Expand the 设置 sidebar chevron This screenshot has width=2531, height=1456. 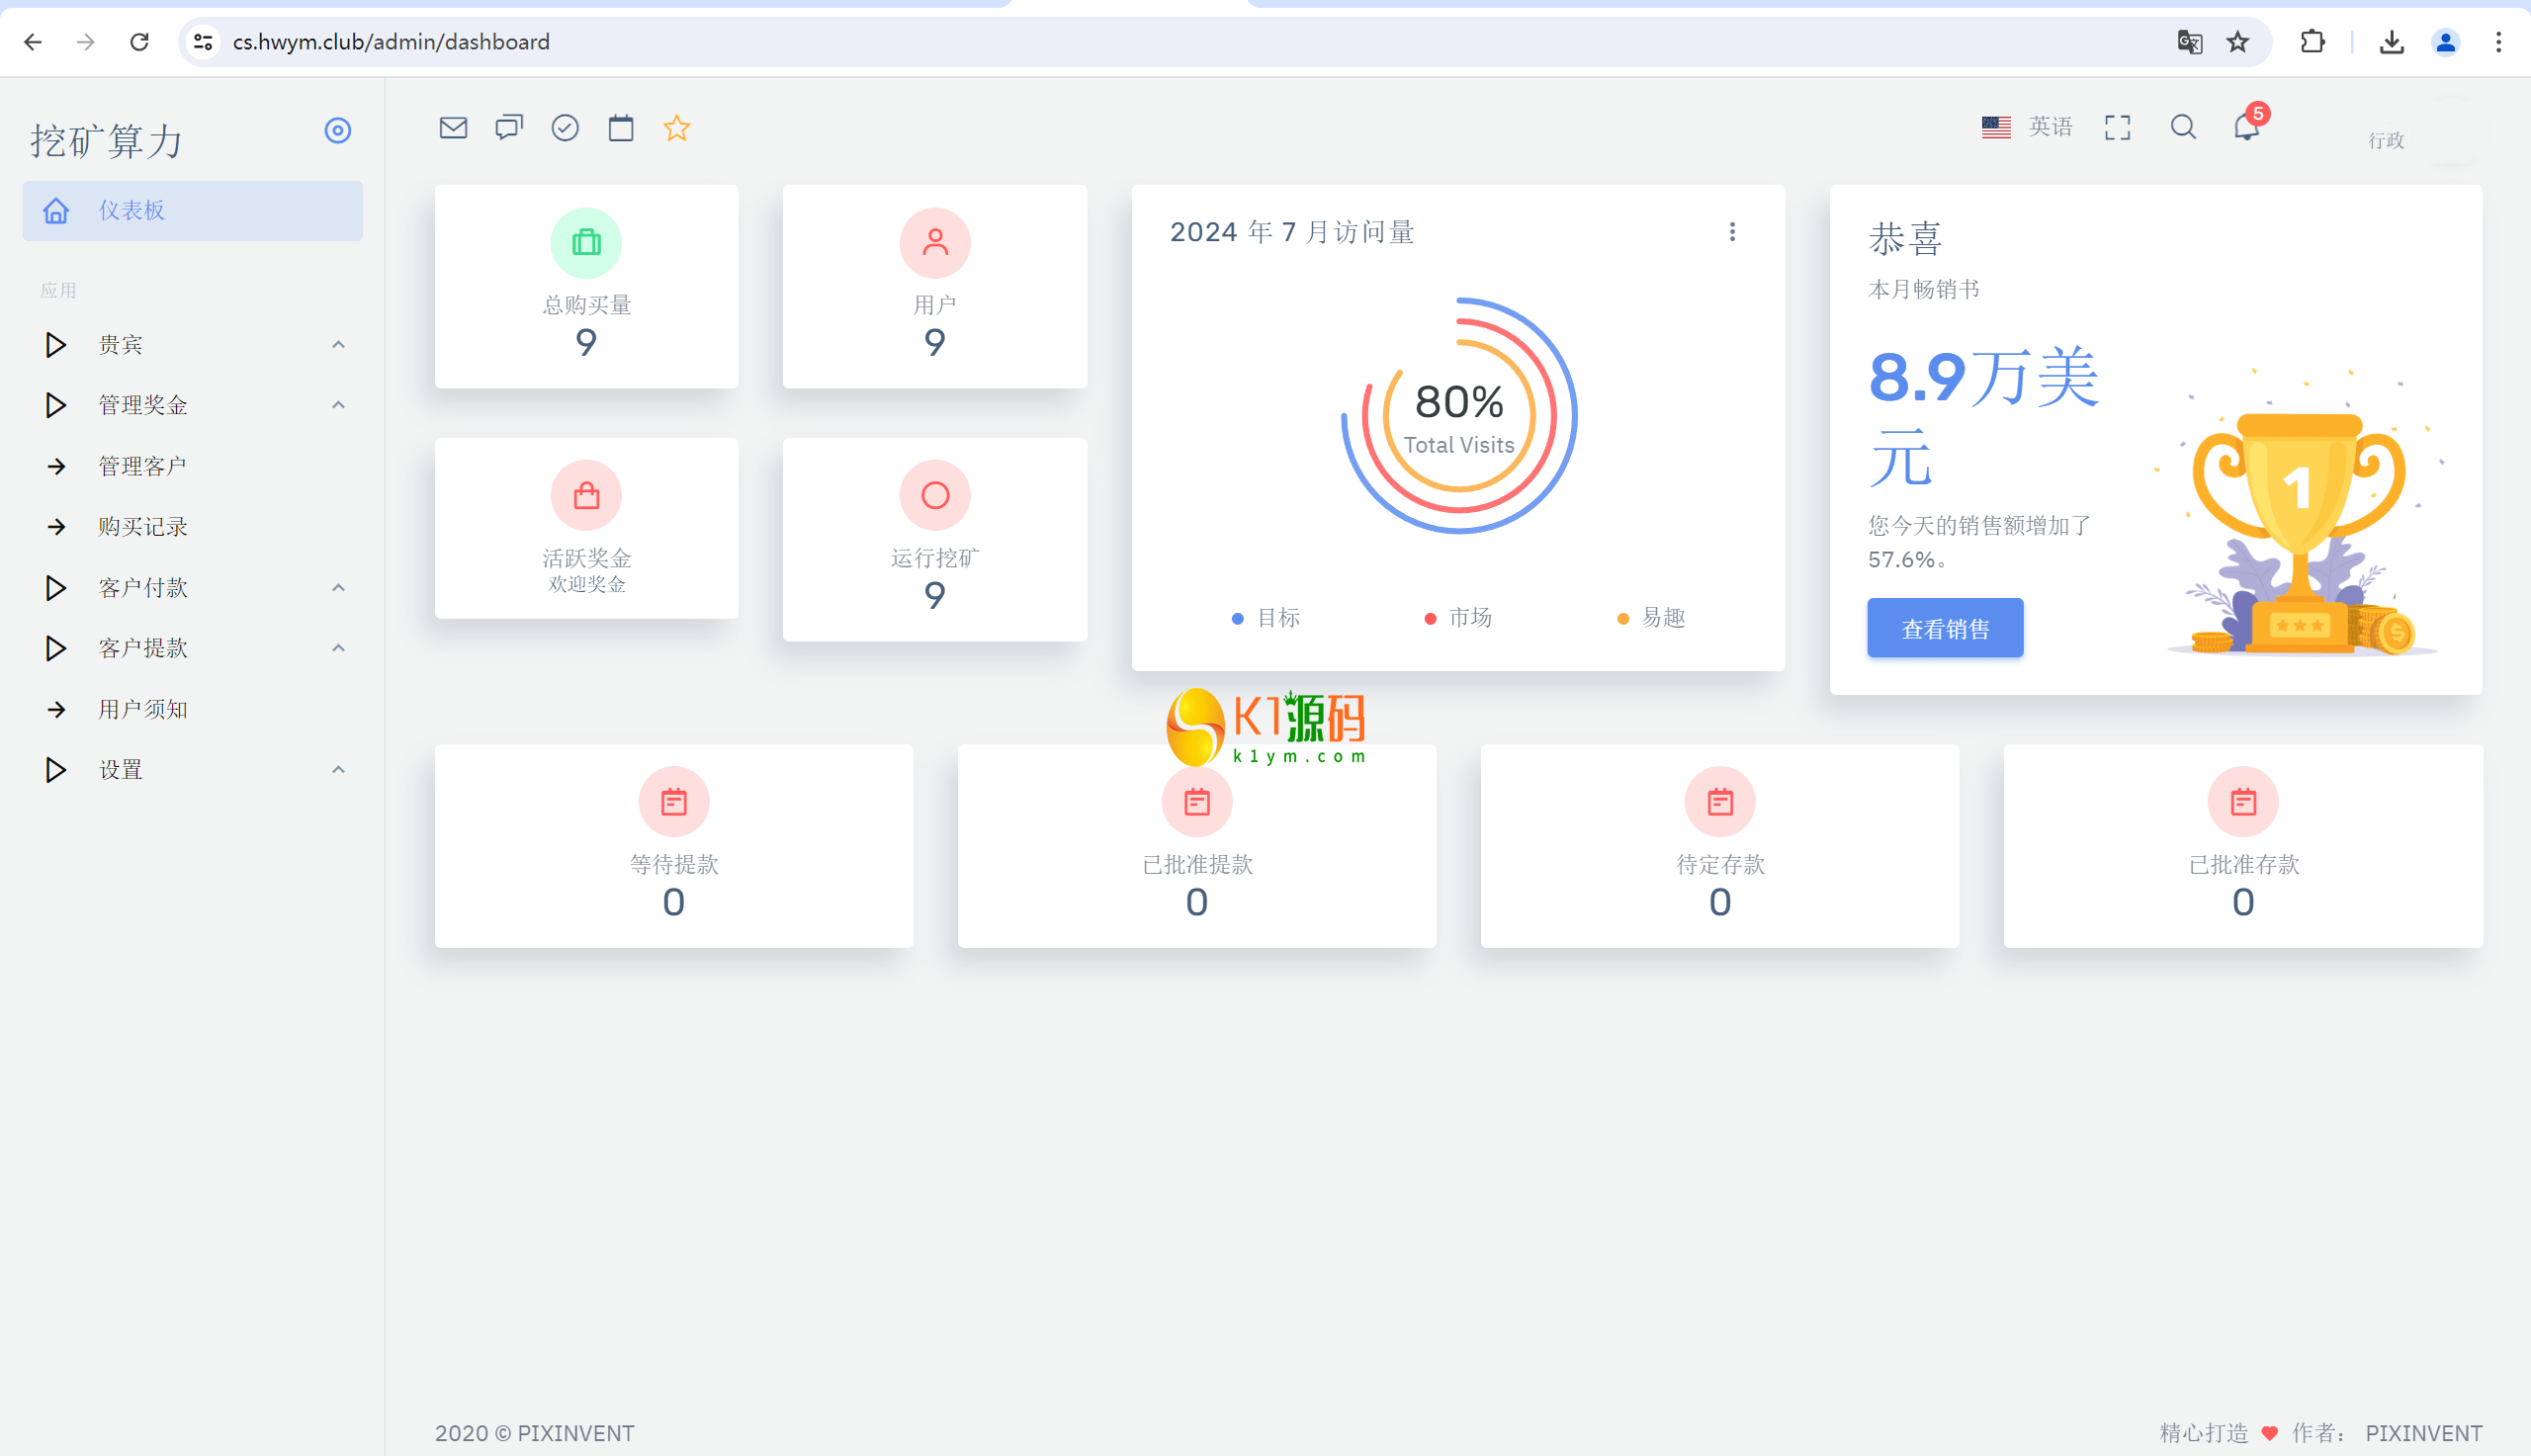tap(338, 770)
